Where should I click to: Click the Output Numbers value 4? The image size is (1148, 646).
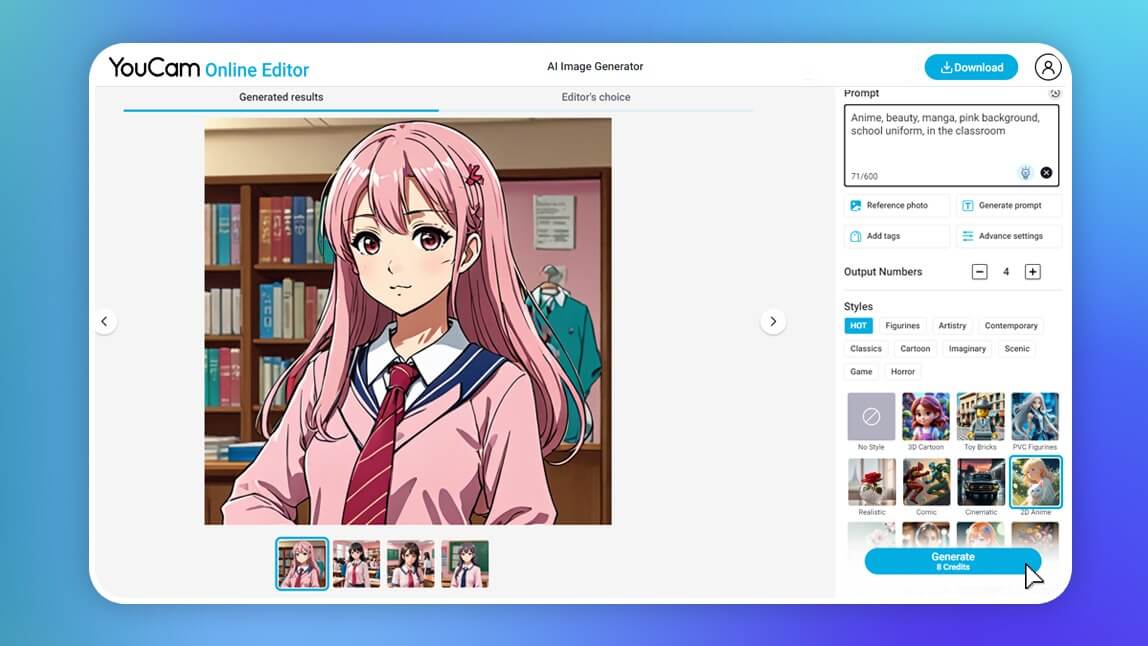(1006, 272)
